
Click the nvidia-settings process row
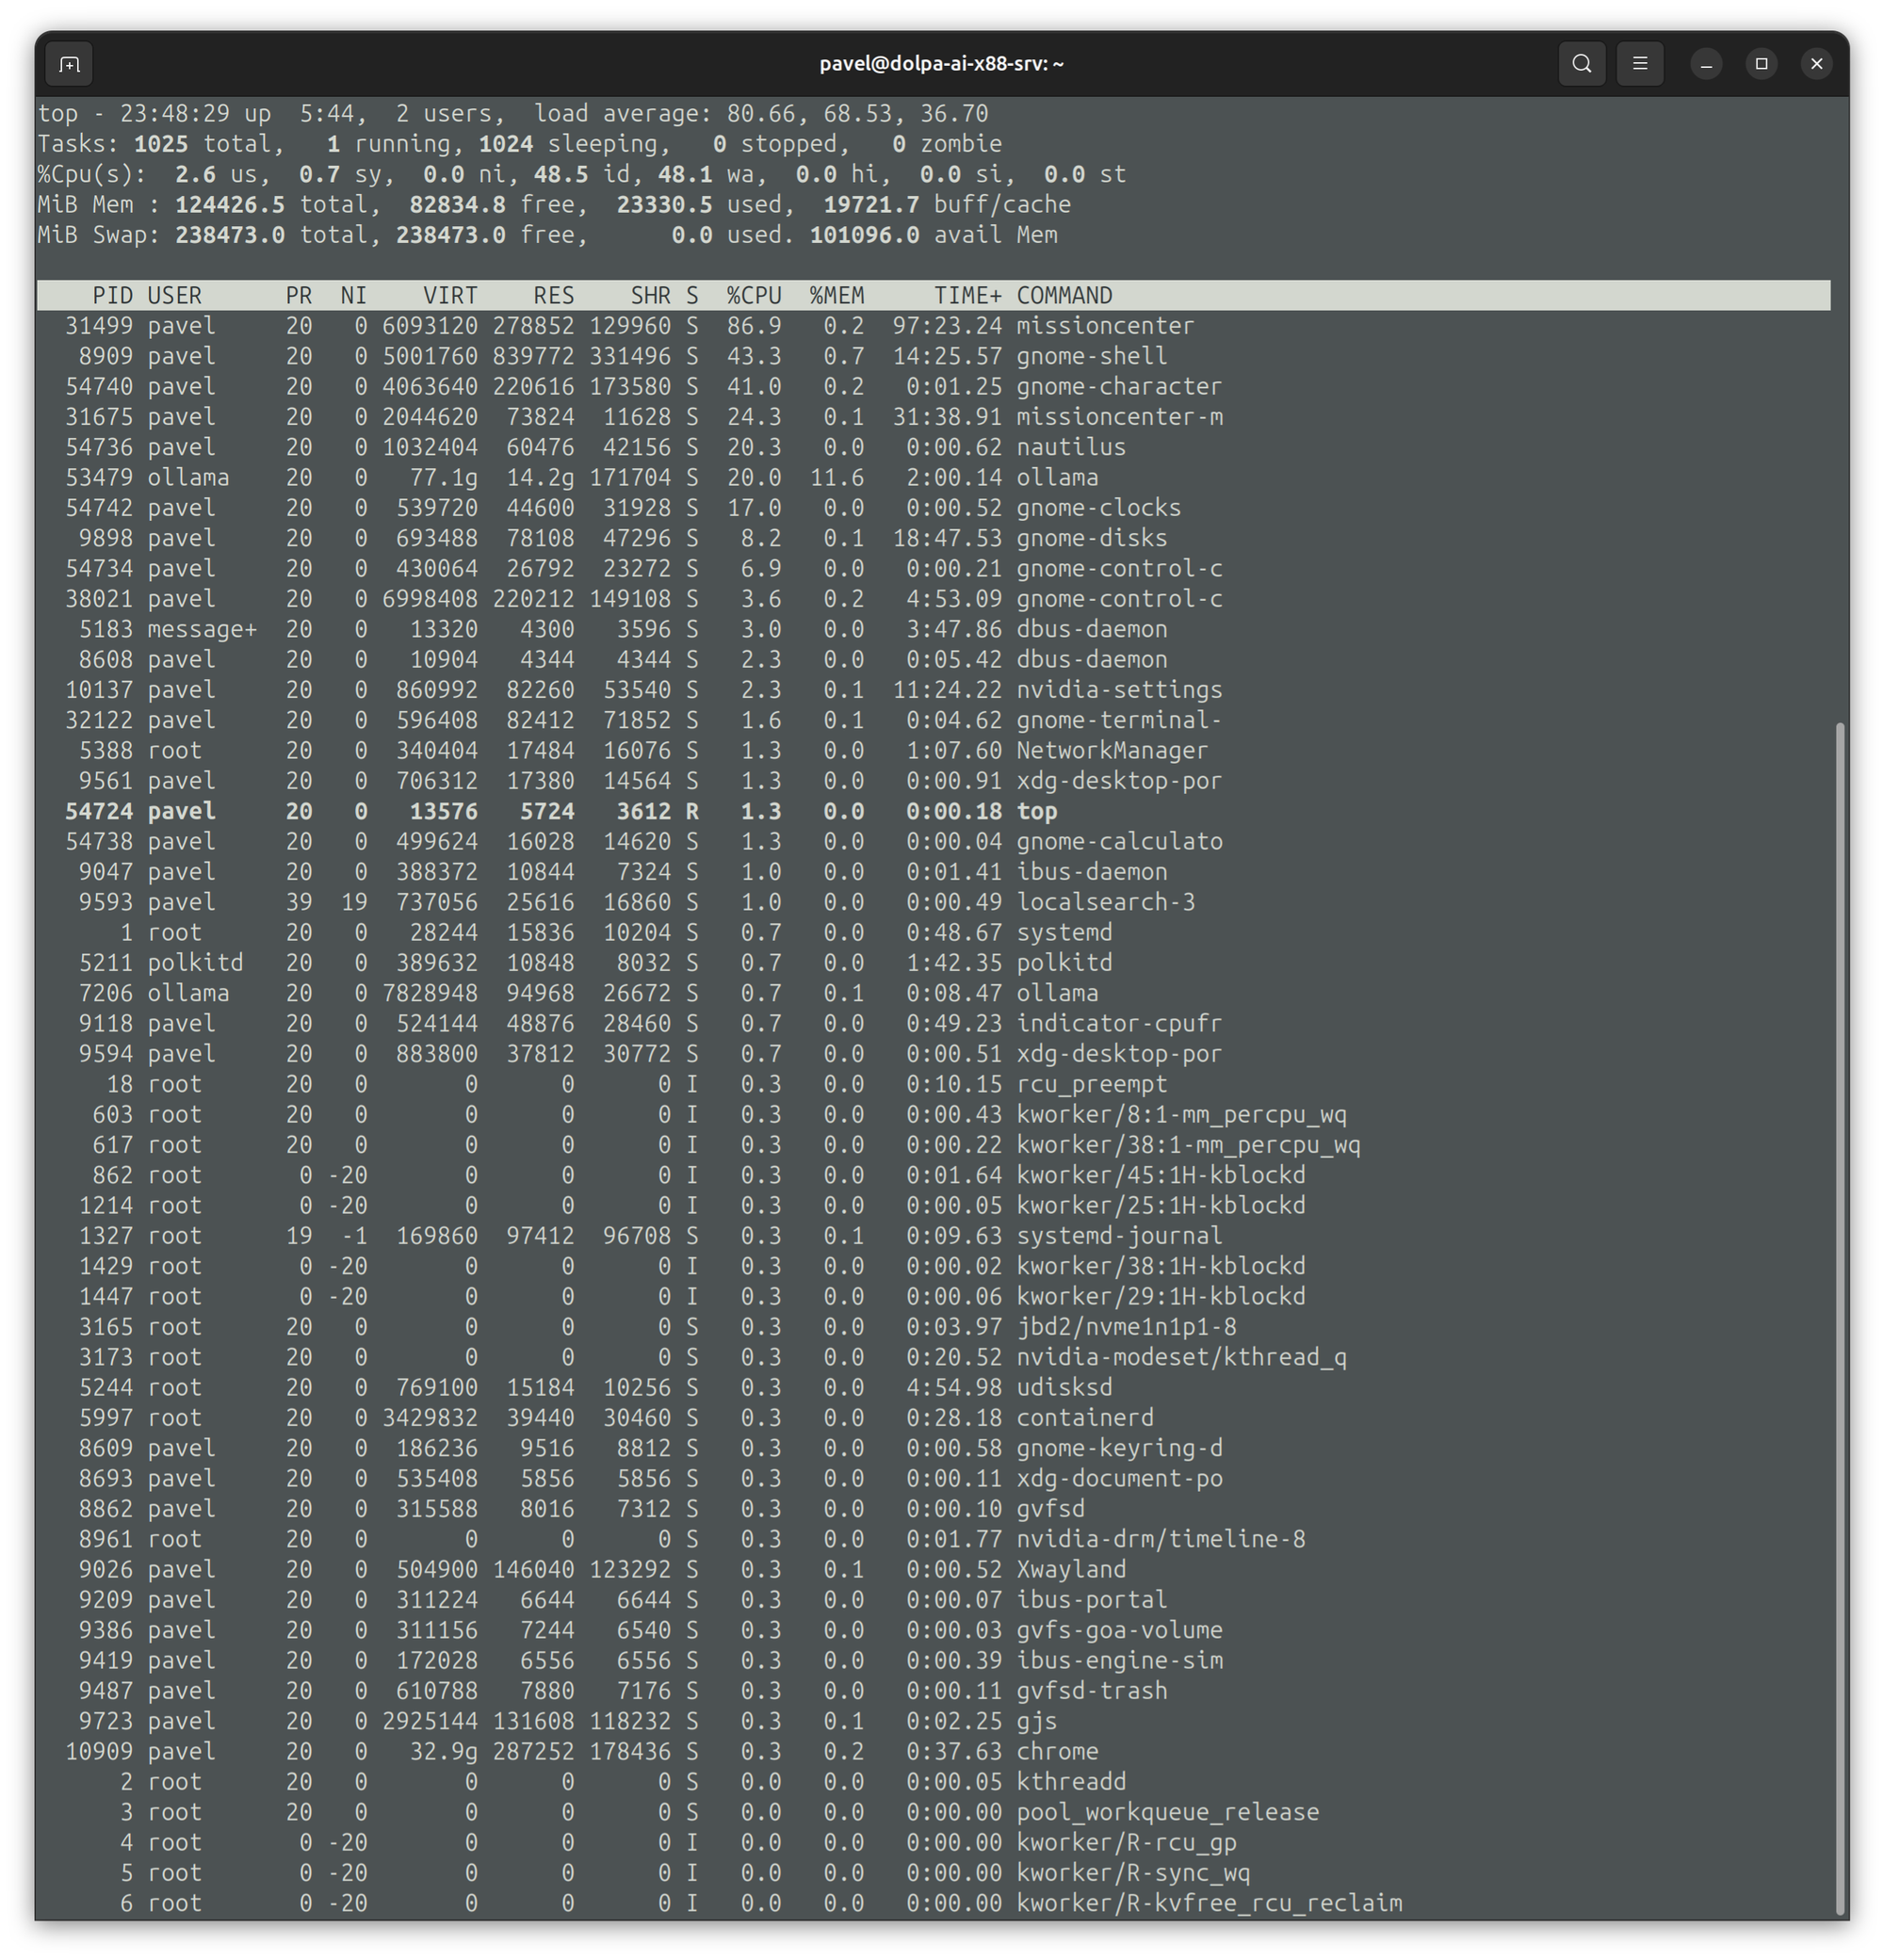pyautogui.click(x=1119, y=690)
